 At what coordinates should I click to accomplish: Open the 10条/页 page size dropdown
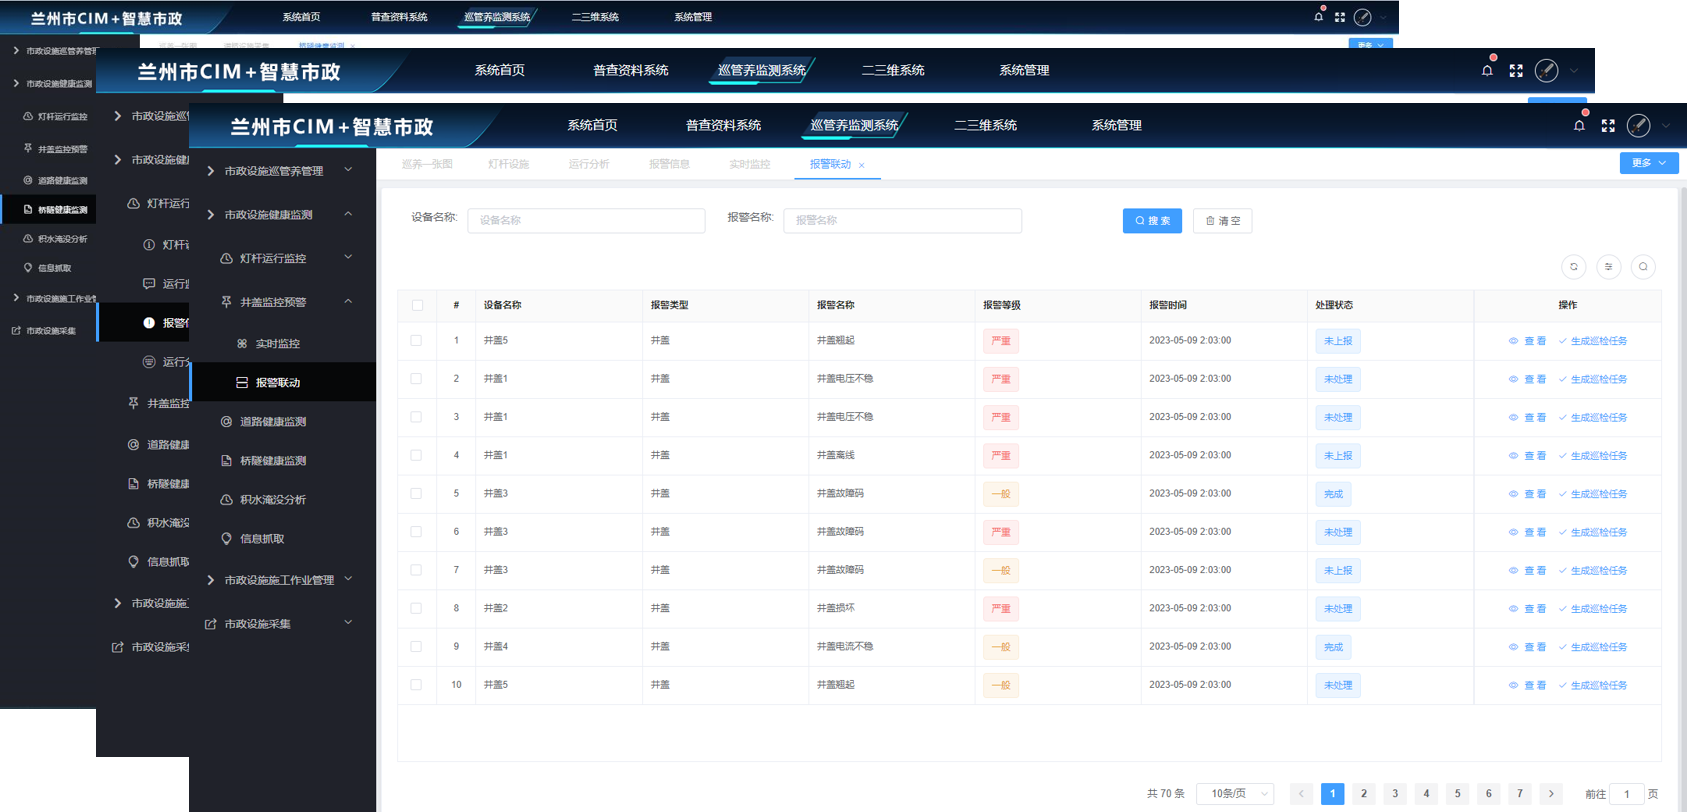click(1236, 794)
